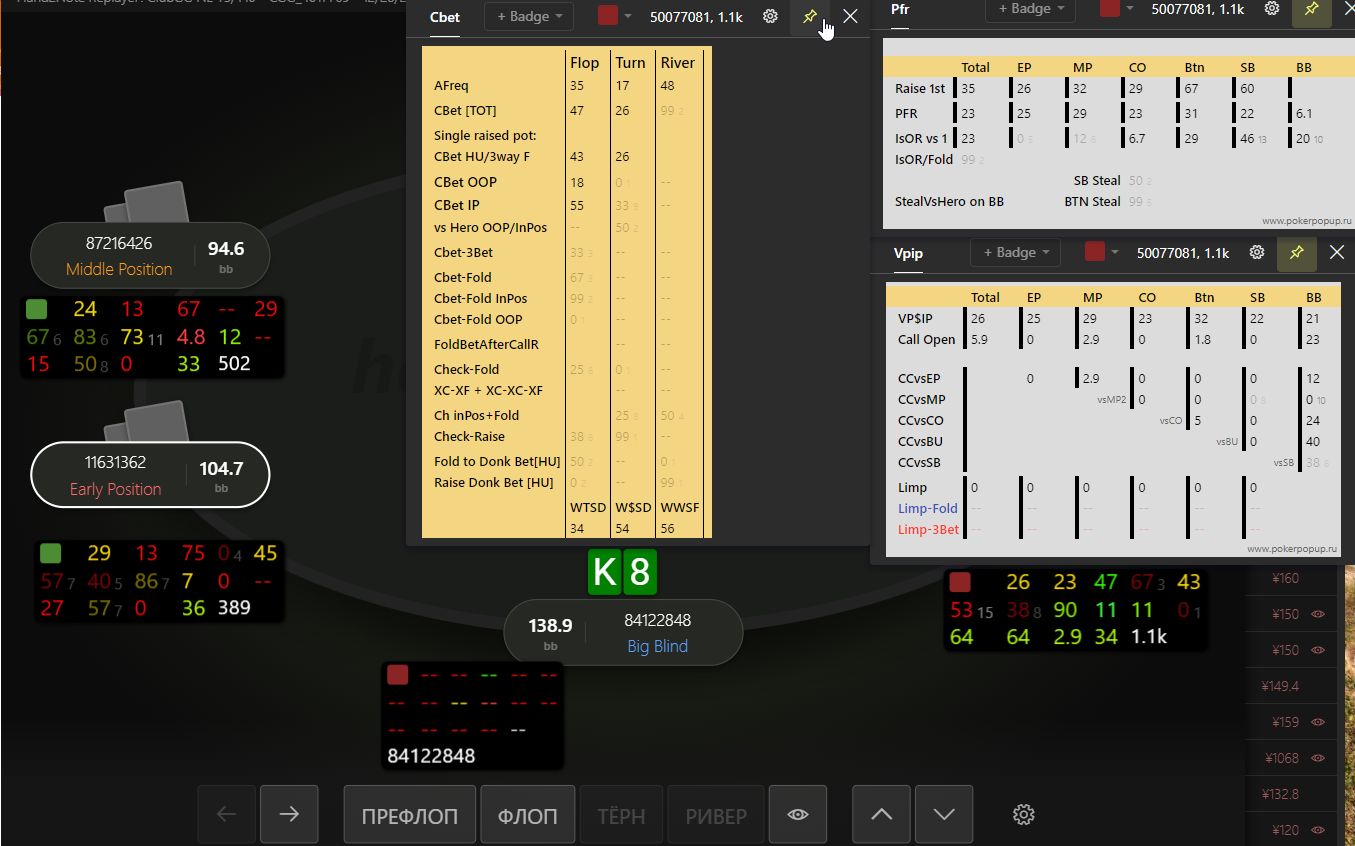Toggle eye icon on ¥1068 row
This screenshot has width=1355, height=846.
[x=1317, y=758]
